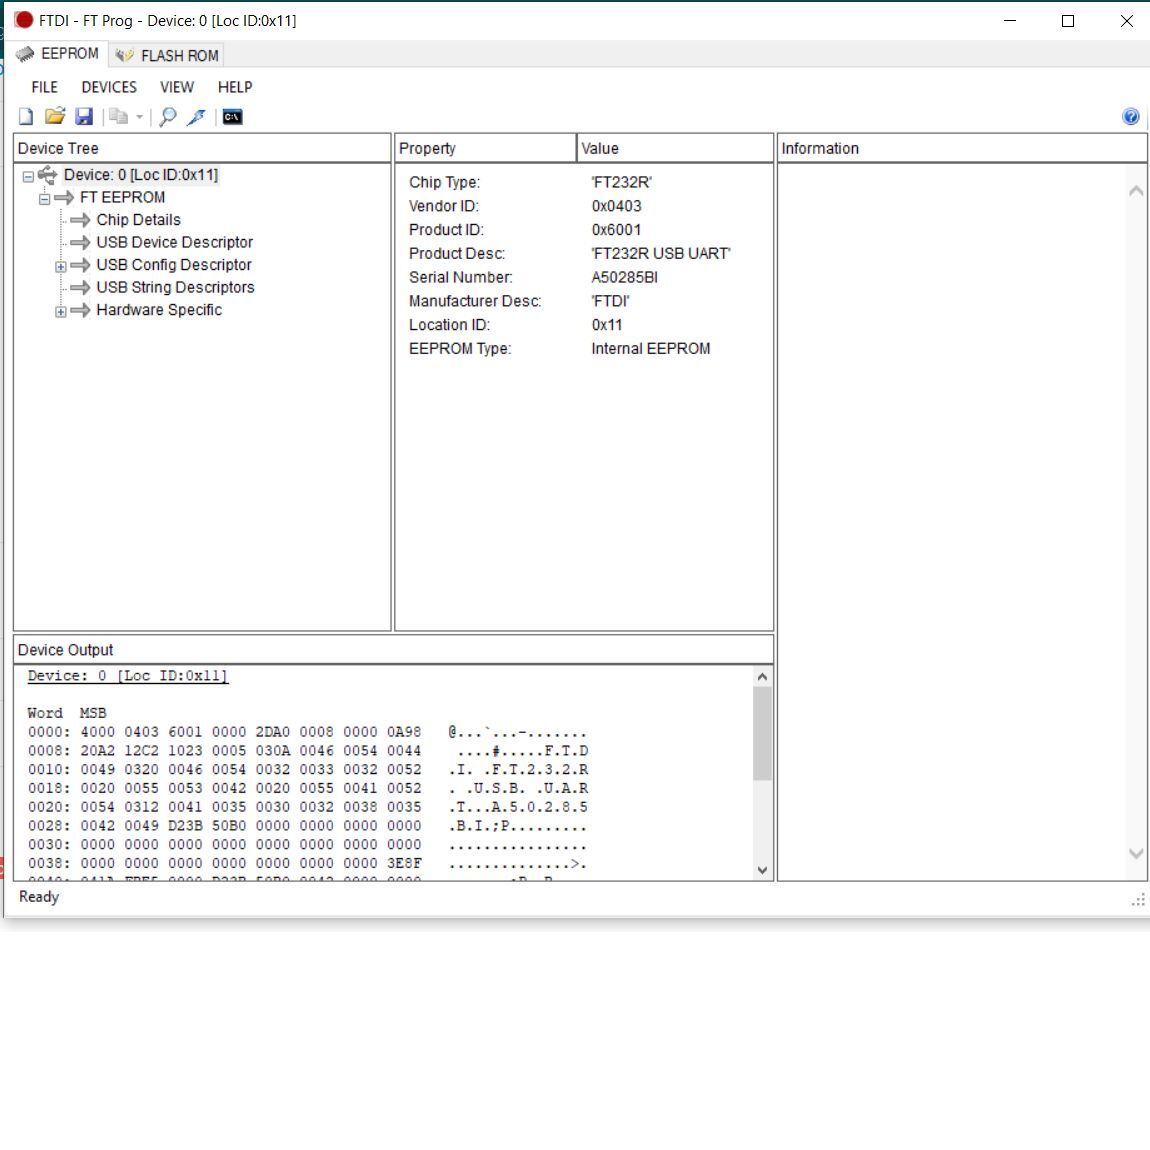The width and height of the screenshot is (1150, 1150).
Task: Click the Value column header
Action: (675, 148)
